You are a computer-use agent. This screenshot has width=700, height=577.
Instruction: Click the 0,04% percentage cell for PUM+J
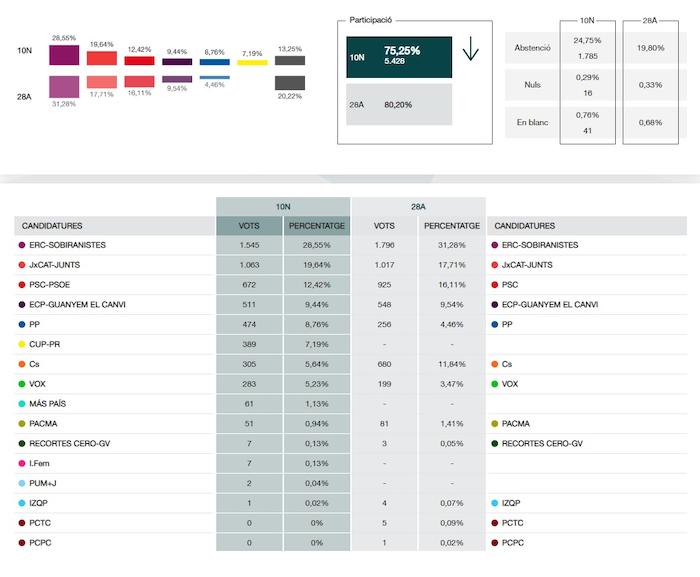[317, 483]
